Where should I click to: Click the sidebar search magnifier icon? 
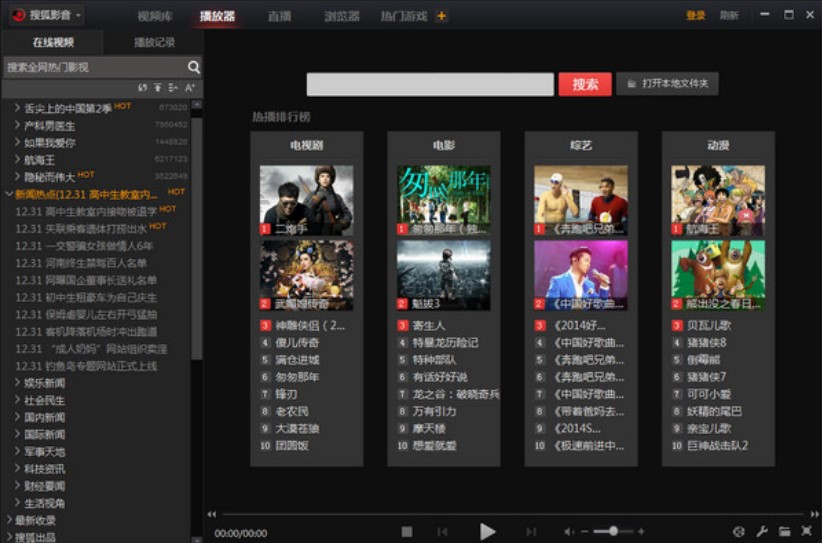(194, 67)
